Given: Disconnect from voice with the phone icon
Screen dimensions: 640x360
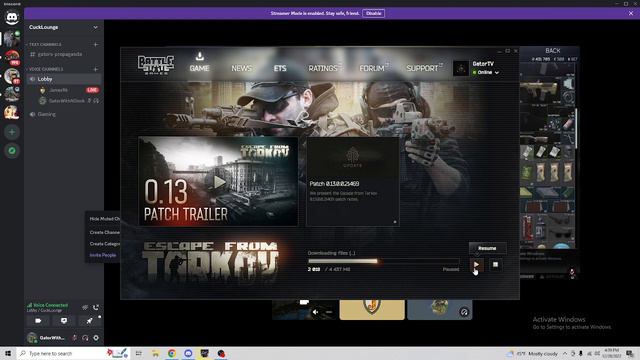Looking at the screenshot, I should point(96,307).
